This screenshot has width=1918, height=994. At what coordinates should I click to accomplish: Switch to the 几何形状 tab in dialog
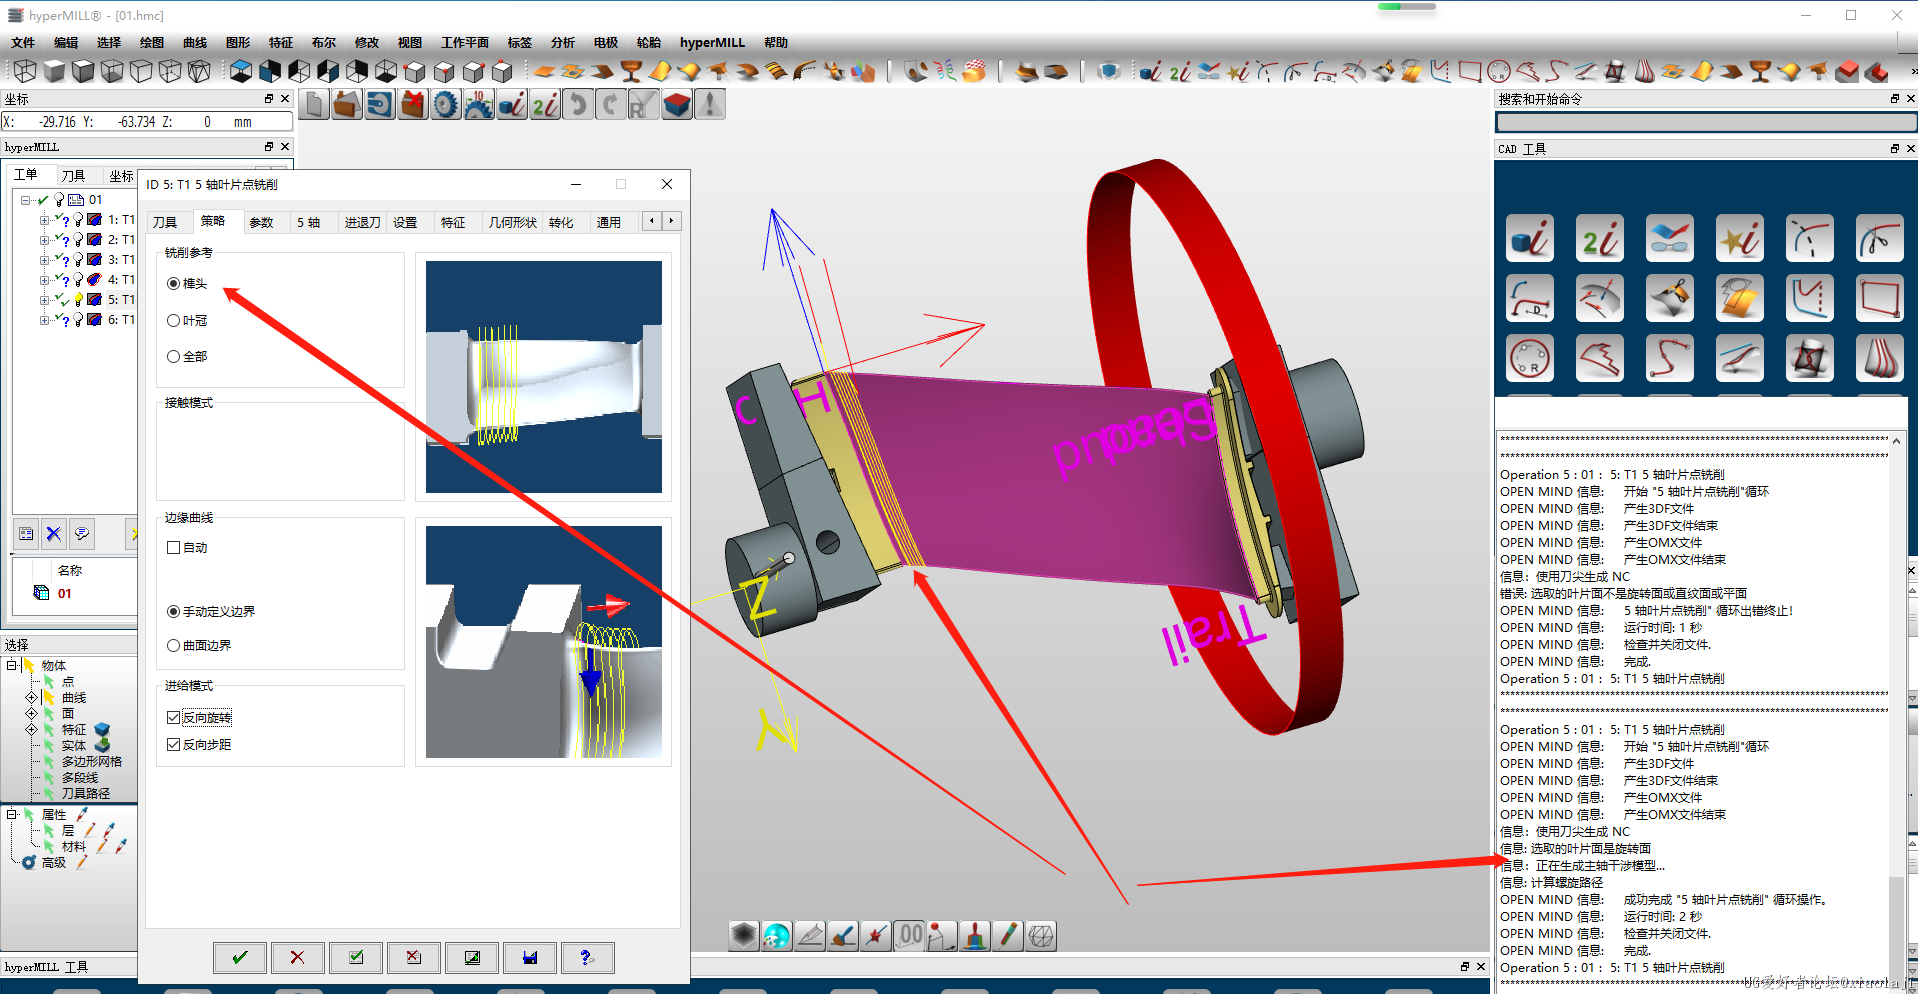coord(512,222)
